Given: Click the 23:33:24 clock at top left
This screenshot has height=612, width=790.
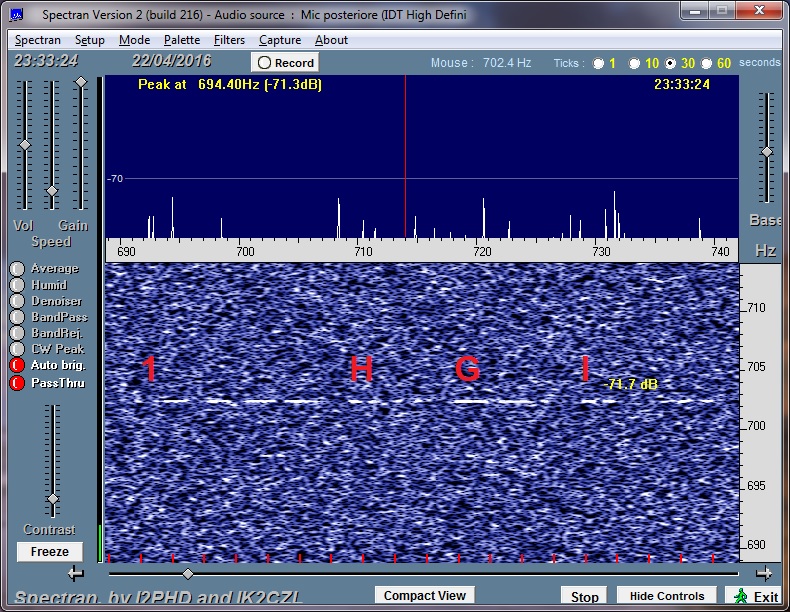Looking at the screenshot, I should point(46,61).
